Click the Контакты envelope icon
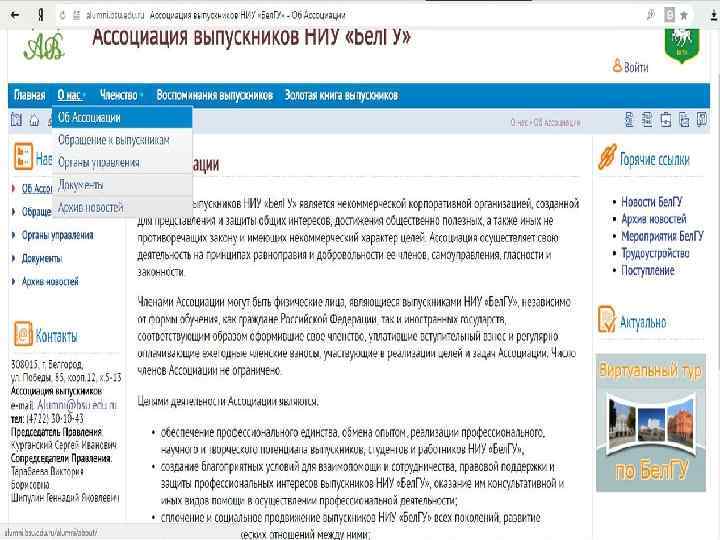The image size is (720, 540). coord(23,333)
